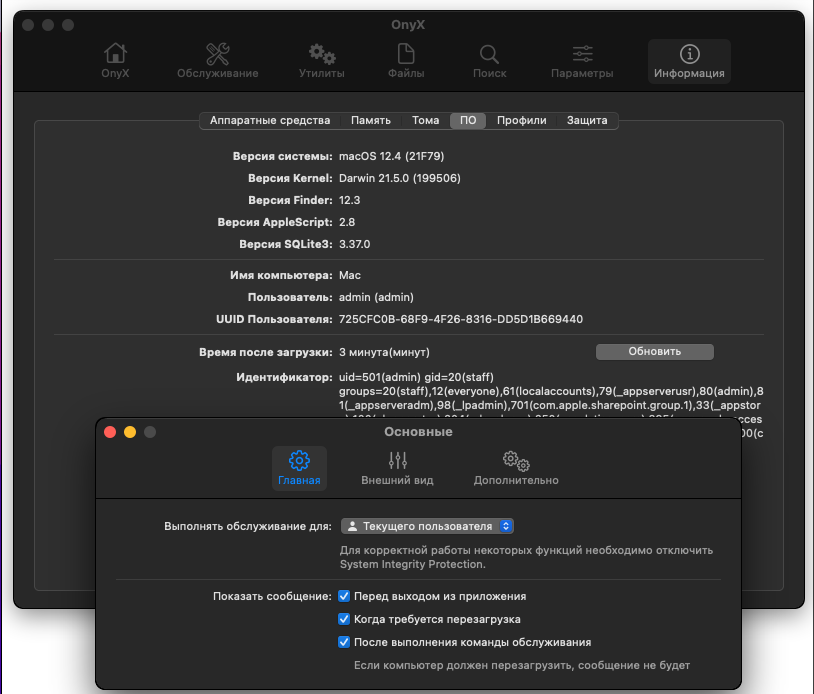The image size is (814, 694).
Task: Select the ПО tab
Action: 468,120
